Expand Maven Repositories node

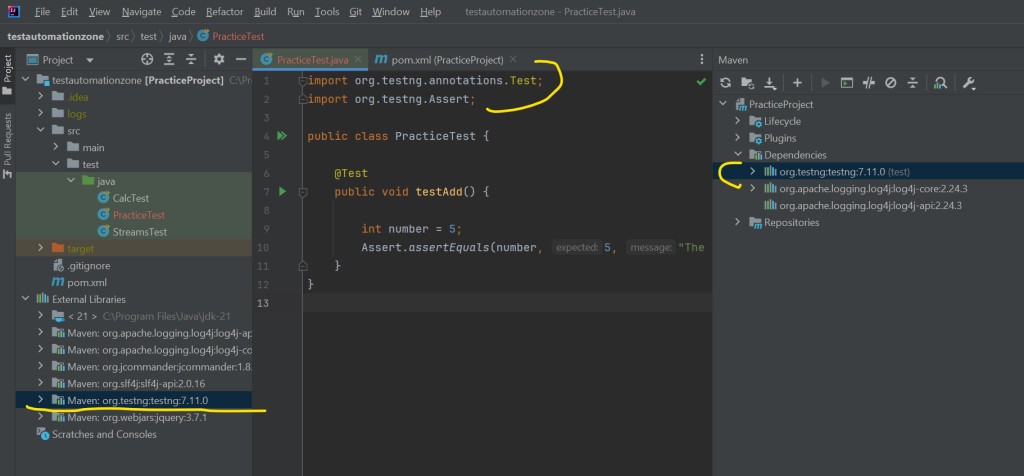tap(737, 222)
